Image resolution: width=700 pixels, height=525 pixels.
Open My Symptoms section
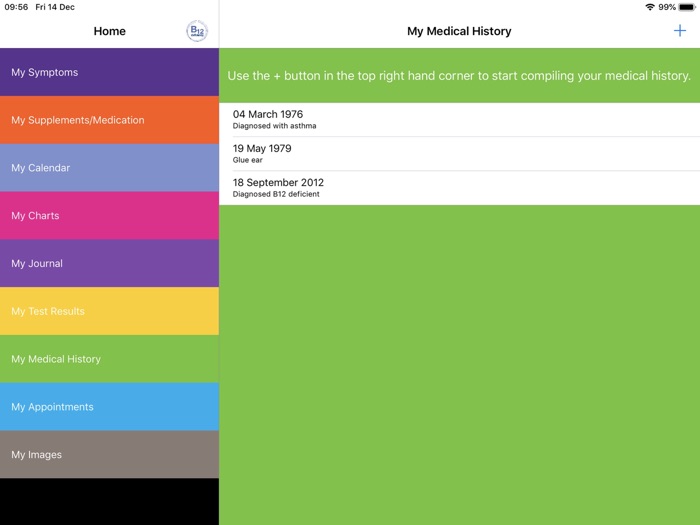point(109,72)
